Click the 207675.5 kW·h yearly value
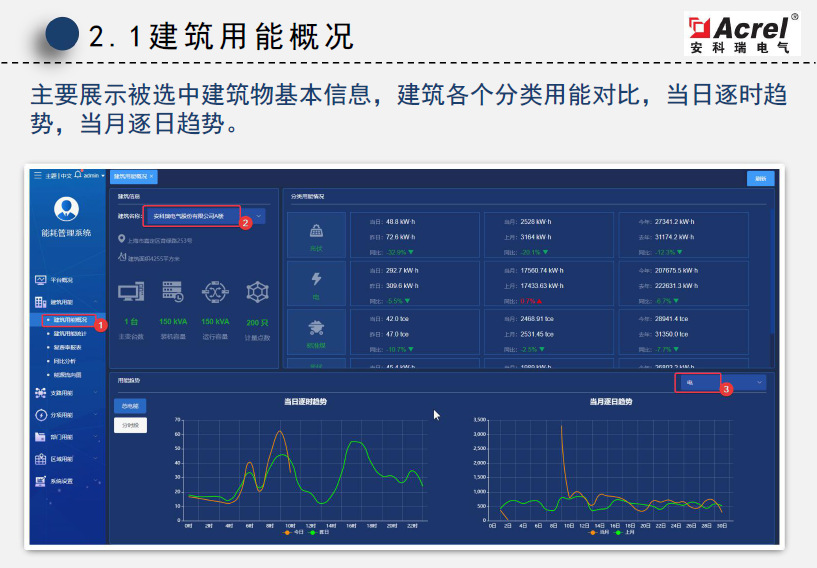The width and height of the screenshot is (817, 568). point(676,270)
